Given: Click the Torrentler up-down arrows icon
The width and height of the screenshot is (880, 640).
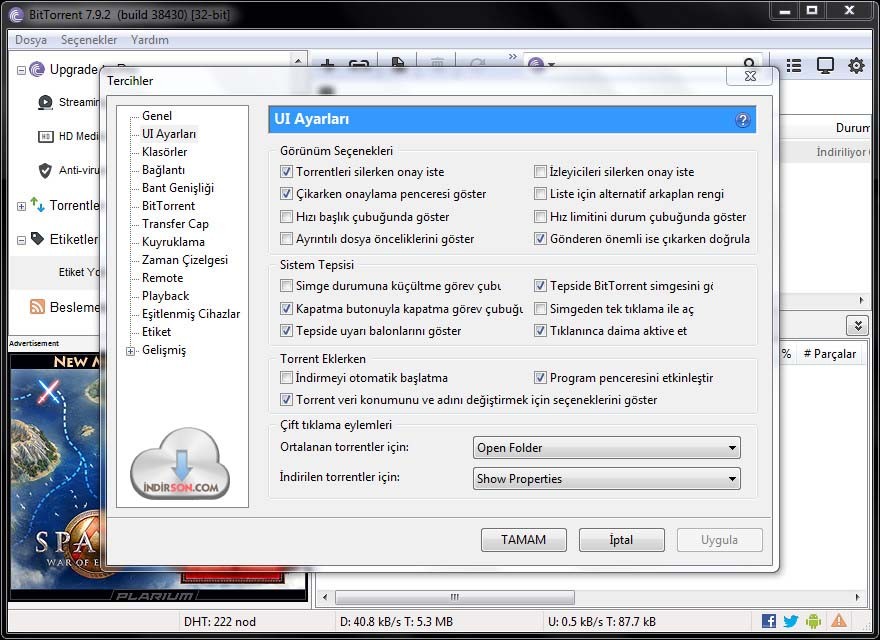Looking at the screenshot, I should pos(37,205).
